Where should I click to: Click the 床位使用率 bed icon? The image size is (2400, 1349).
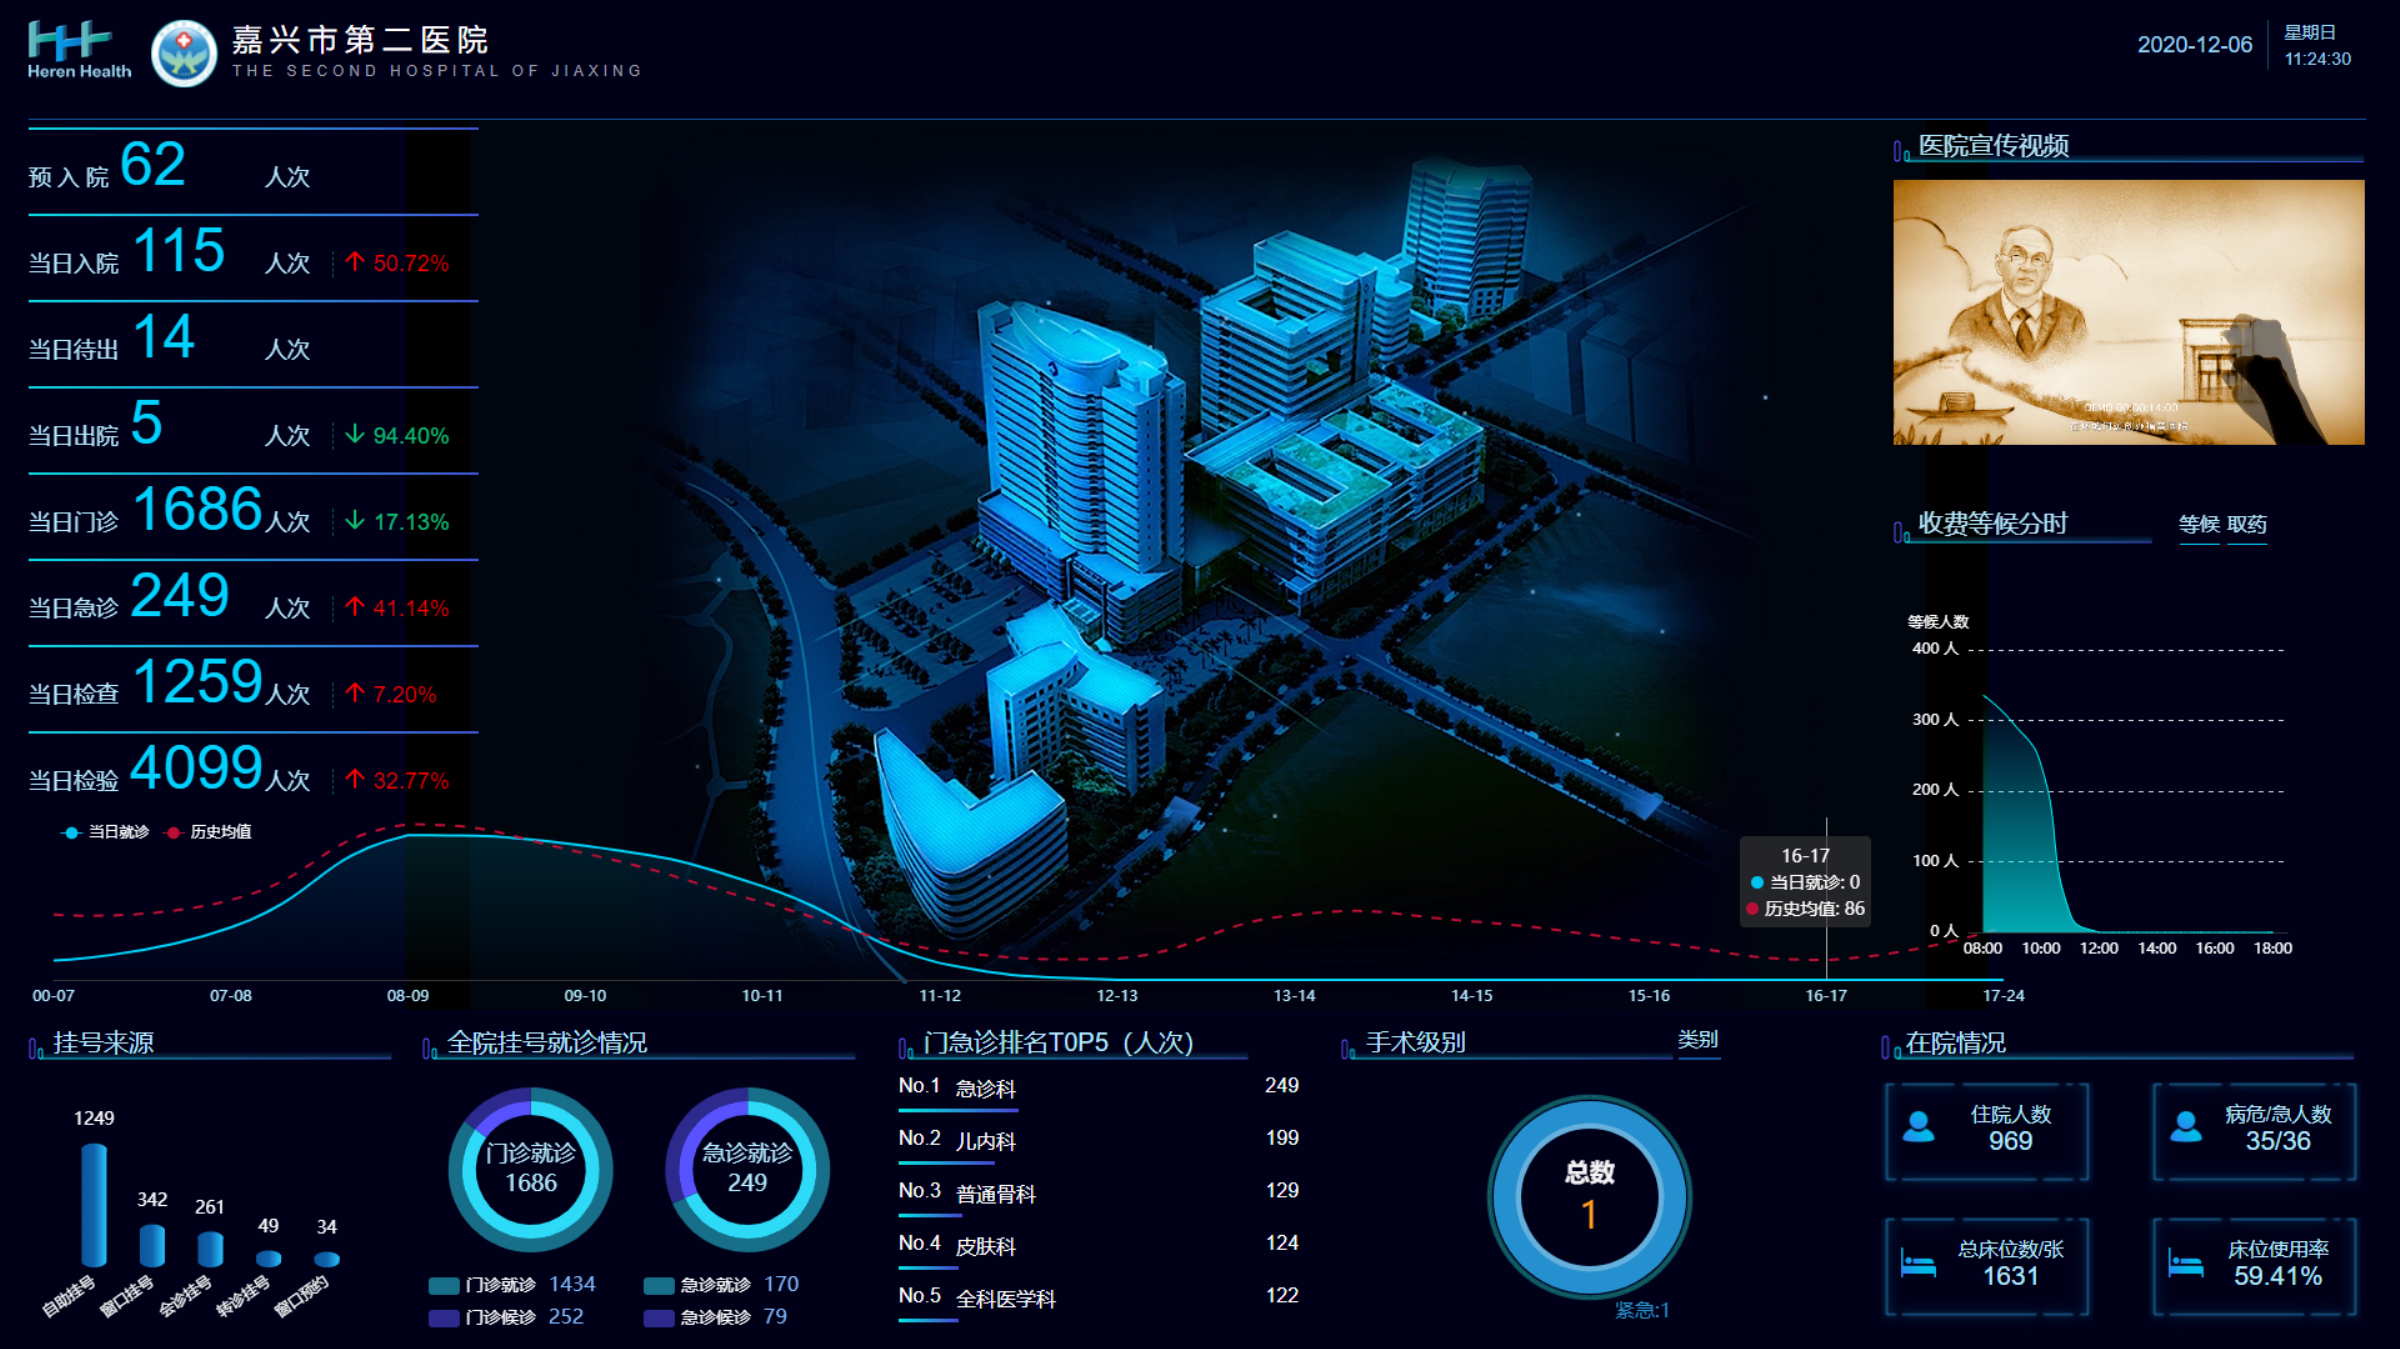pyautogui.click(x=2186, y=1264)
